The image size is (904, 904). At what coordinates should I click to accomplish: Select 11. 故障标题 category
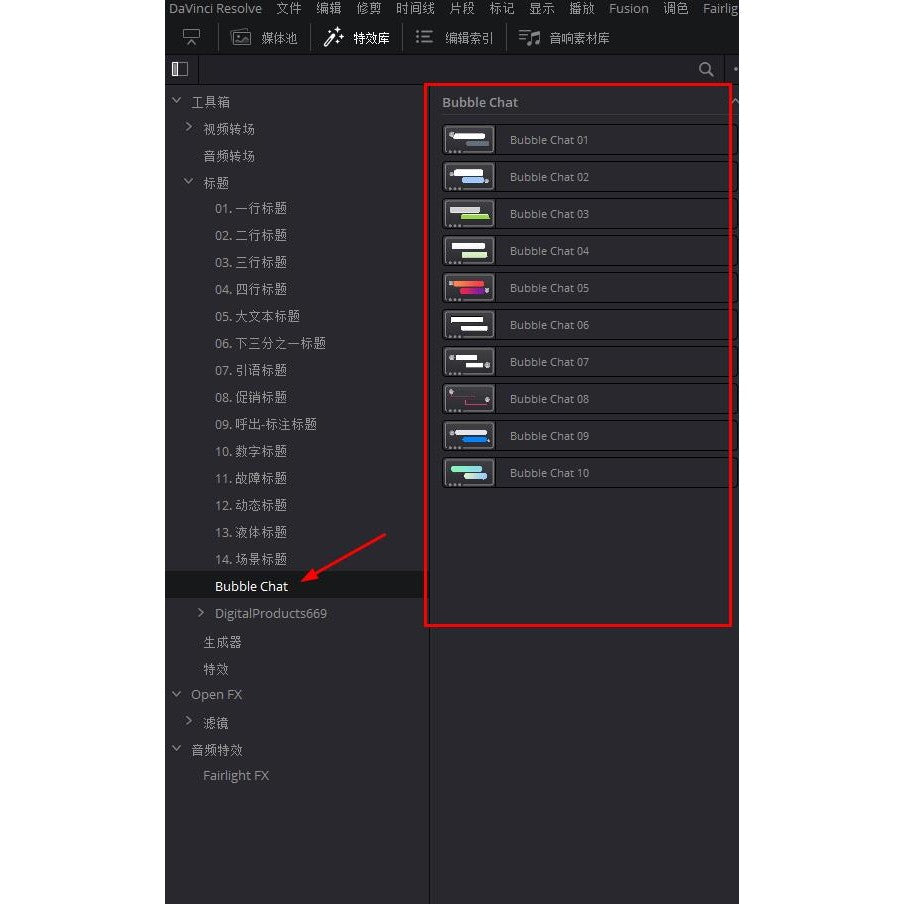click(x=251, y=479)
